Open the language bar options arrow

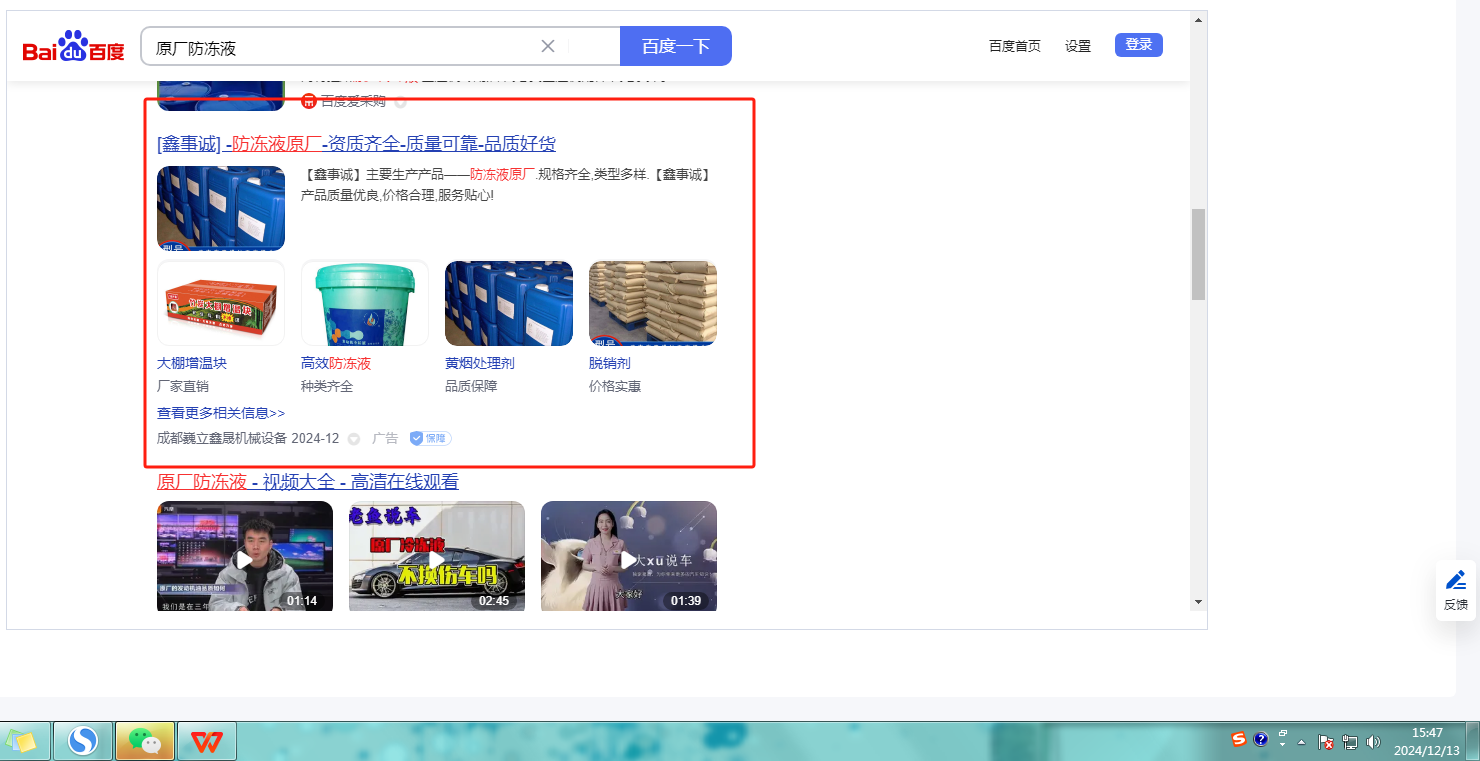pos(1283,746)
